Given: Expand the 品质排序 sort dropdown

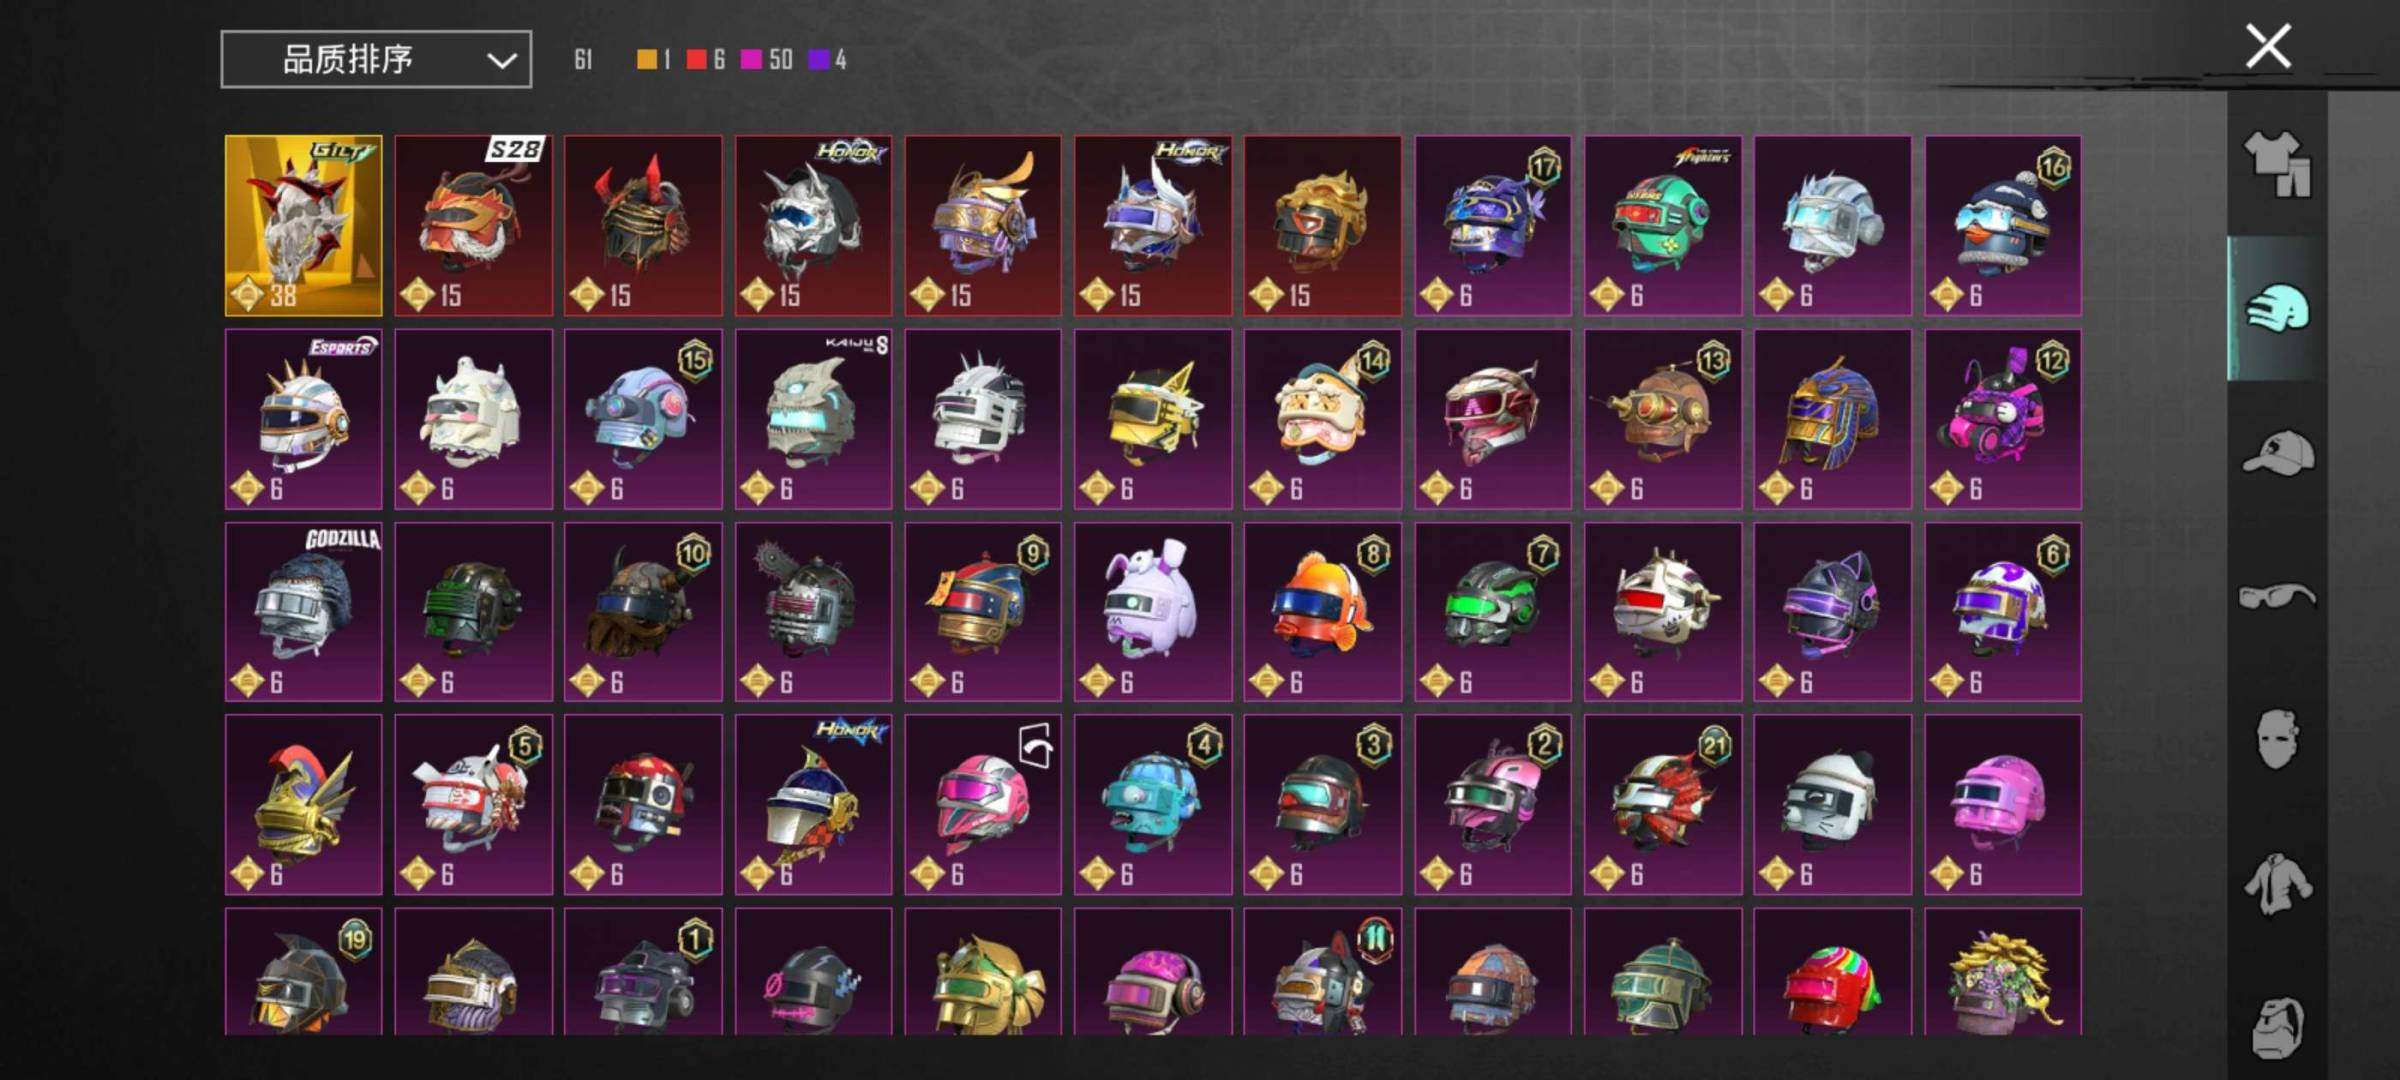Looking at the screenshot, I should tap(376, 60).
